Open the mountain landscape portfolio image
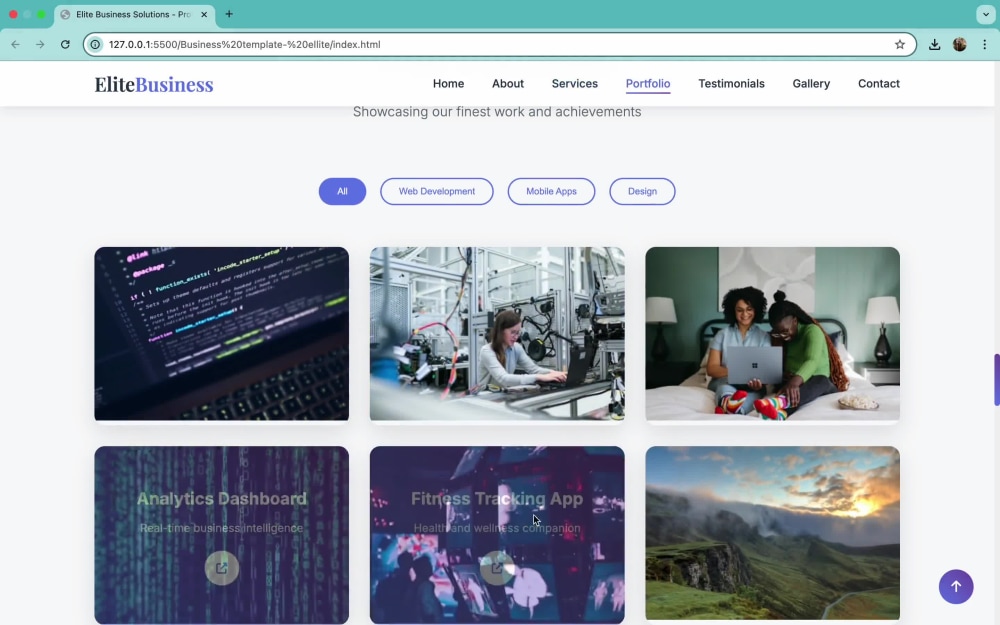This screenshot has height=625, width=1000. [x=772, y=533]
